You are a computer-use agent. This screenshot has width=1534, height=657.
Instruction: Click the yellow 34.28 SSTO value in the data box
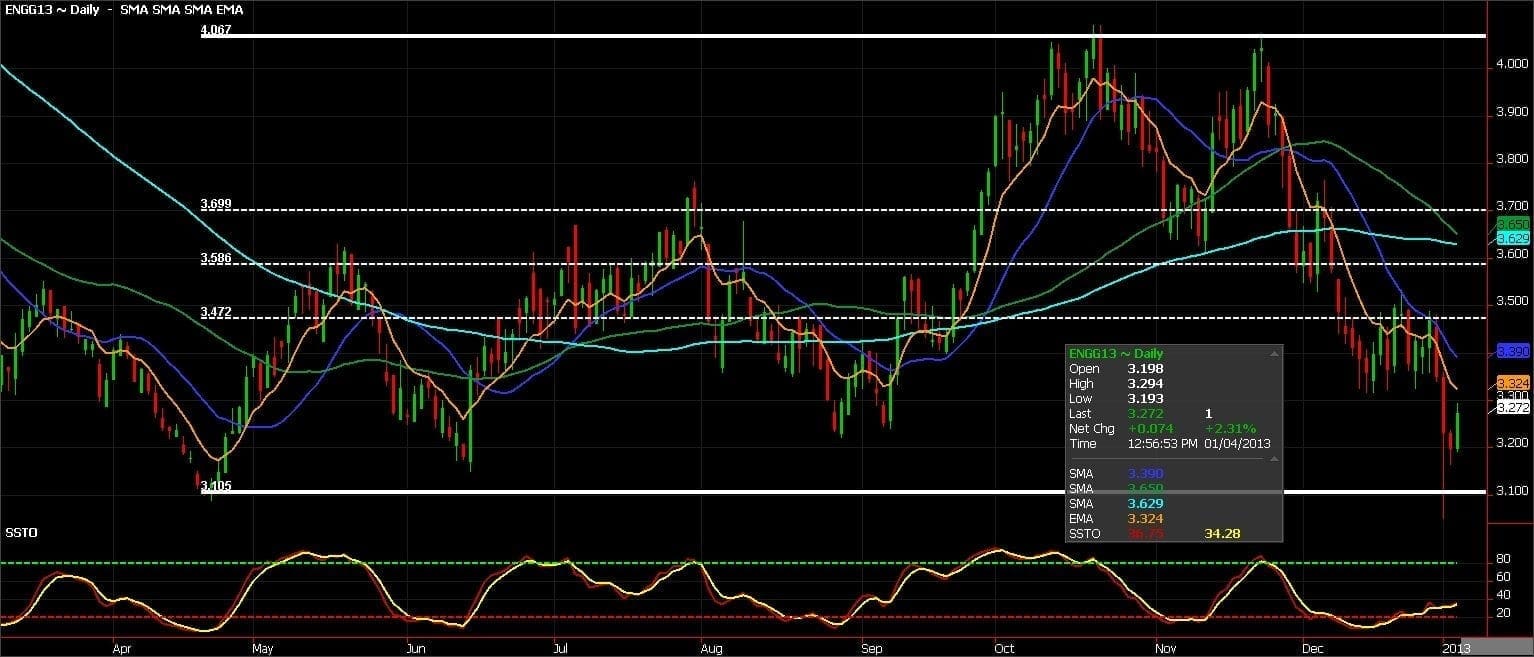[x=1223, y=534]
